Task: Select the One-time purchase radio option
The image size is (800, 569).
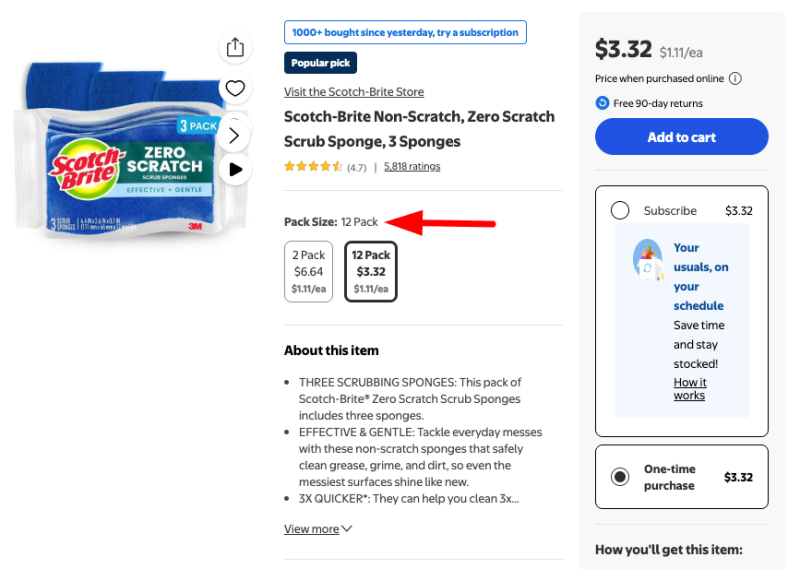Action: 620,477
